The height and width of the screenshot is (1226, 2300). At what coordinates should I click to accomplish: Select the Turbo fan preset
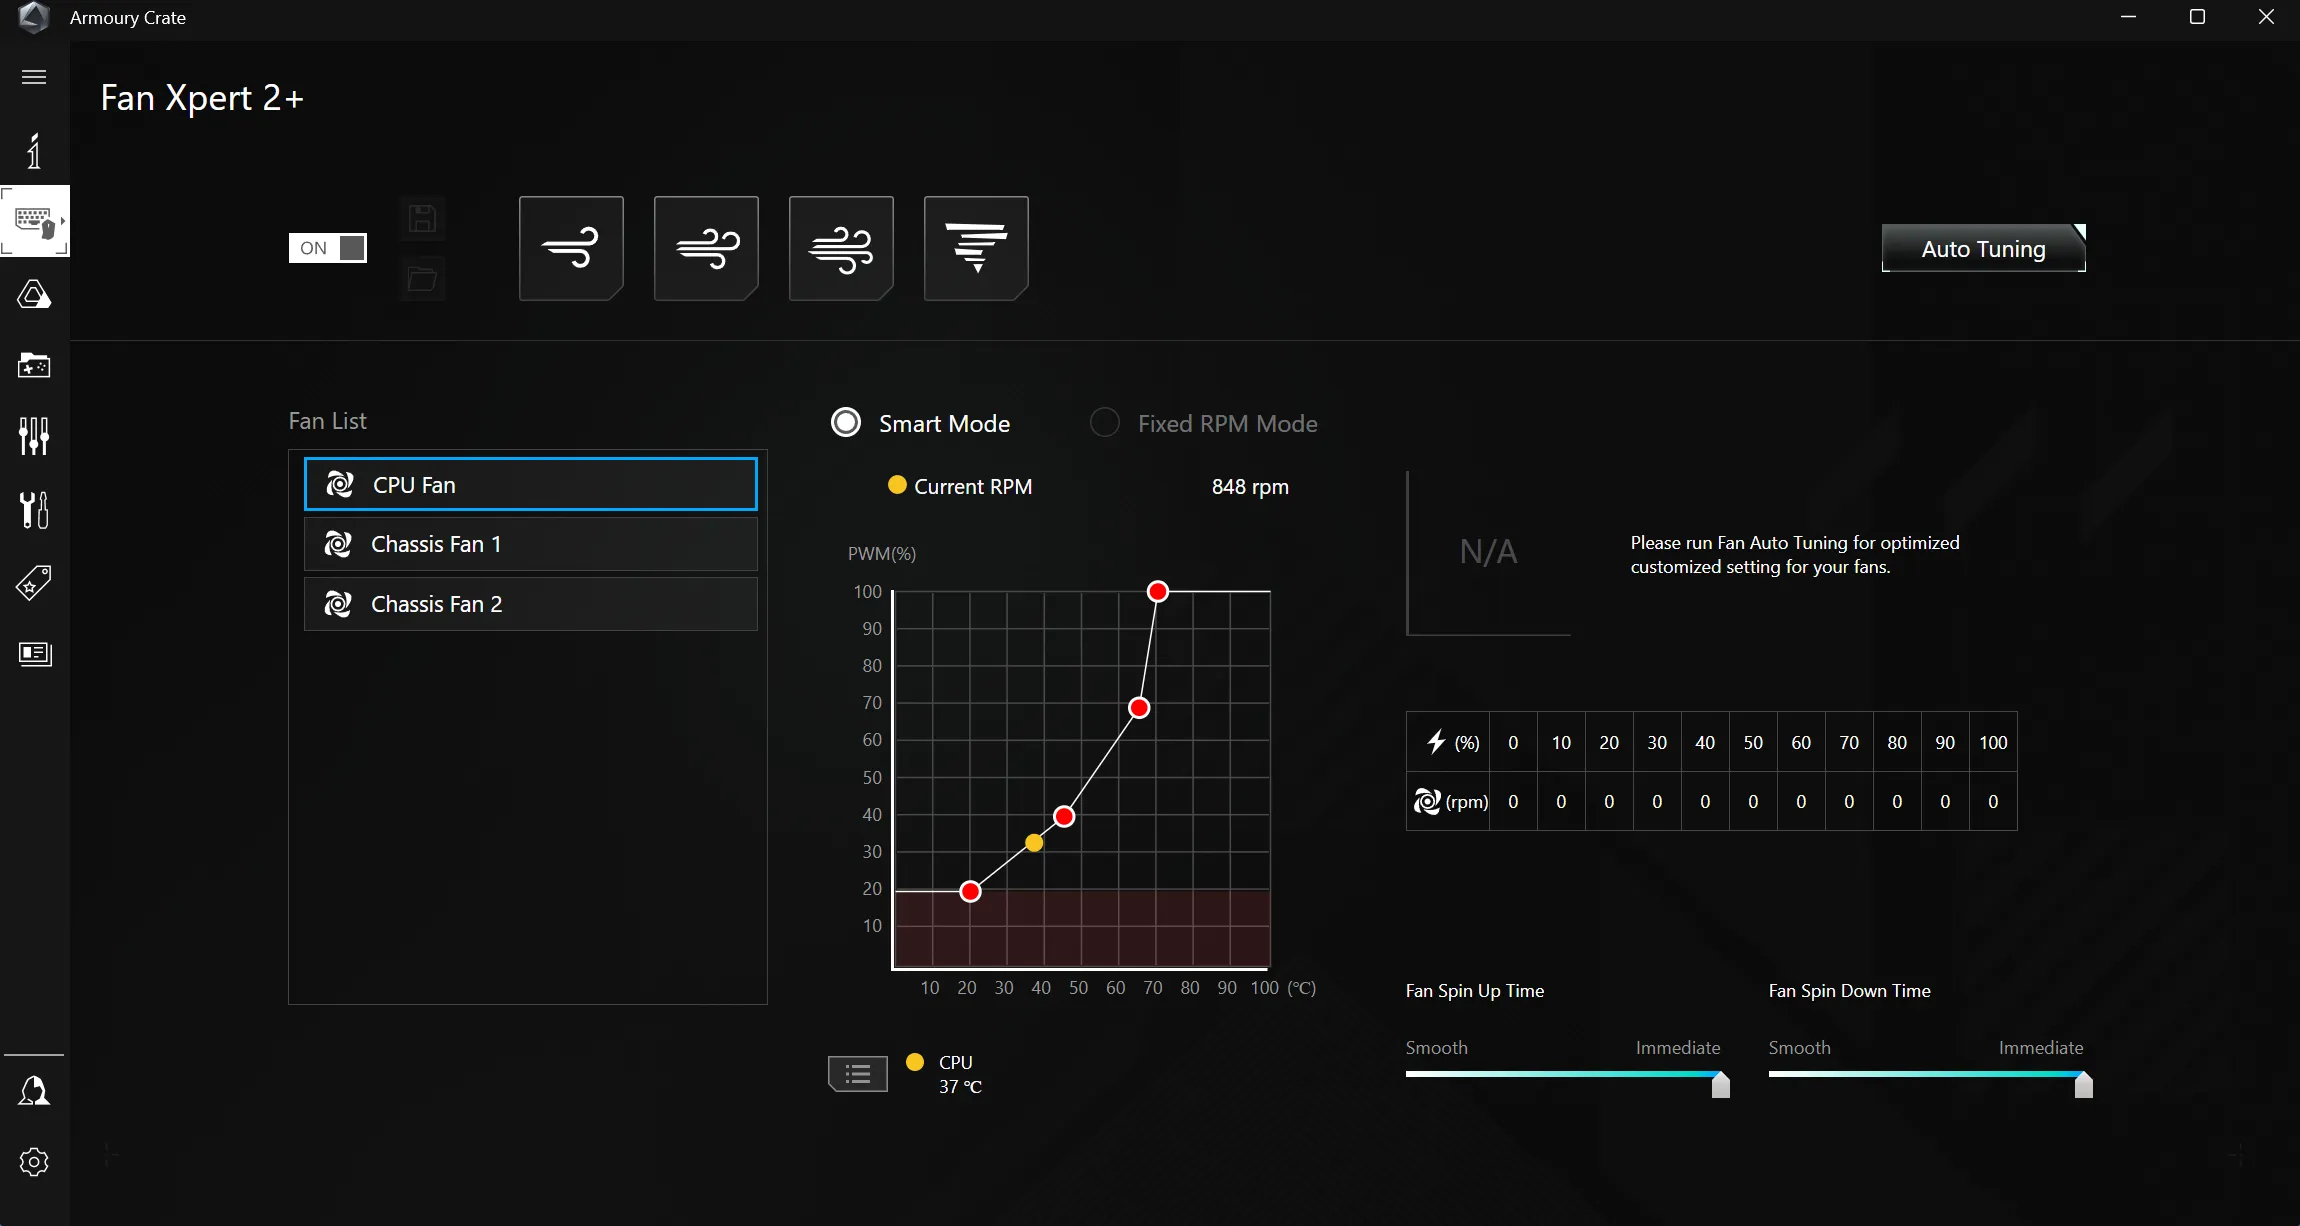pos(841,248)
